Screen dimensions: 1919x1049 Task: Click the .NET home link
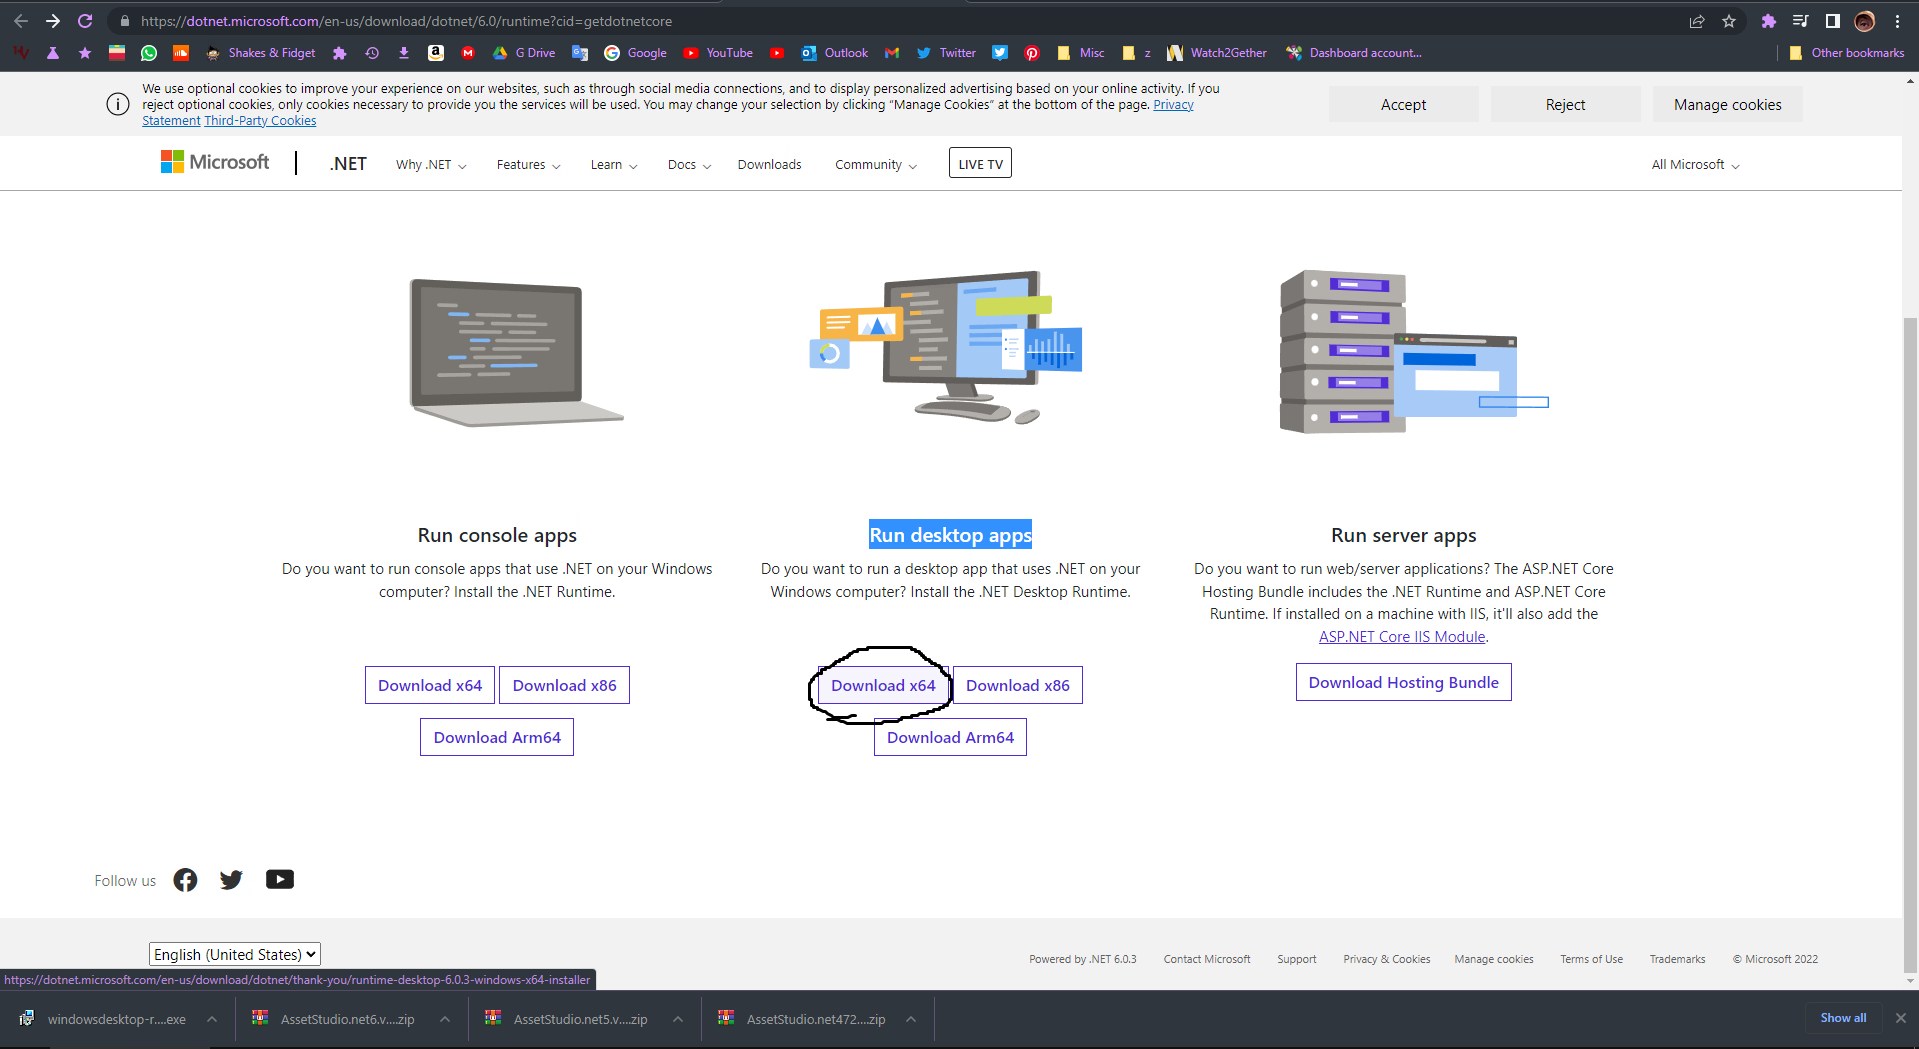pyautogui.click(x=348, y=164)
